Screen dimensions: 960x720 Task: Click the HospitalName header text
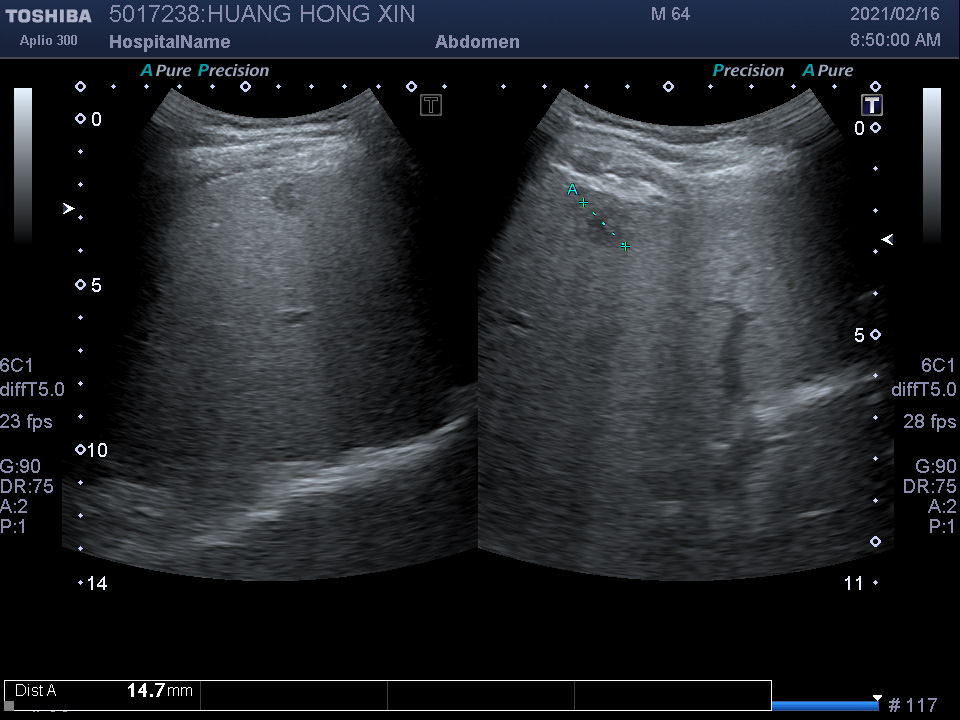point(169,42)
